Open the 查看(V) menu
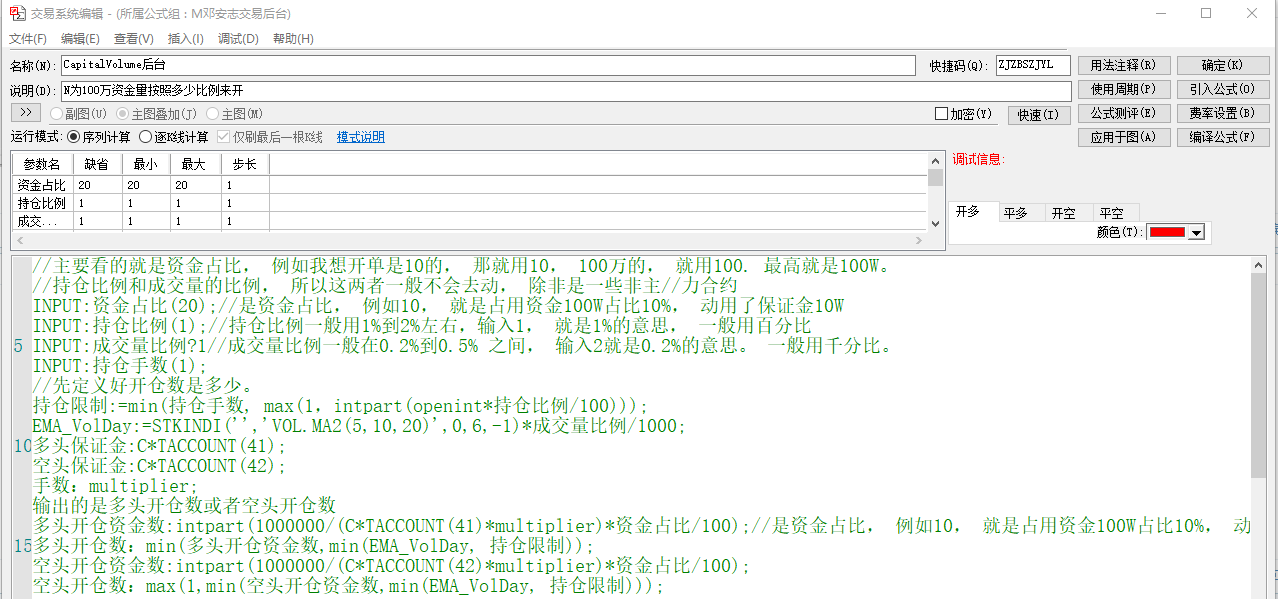1278x599 pixels. click(x=133, y=39)
